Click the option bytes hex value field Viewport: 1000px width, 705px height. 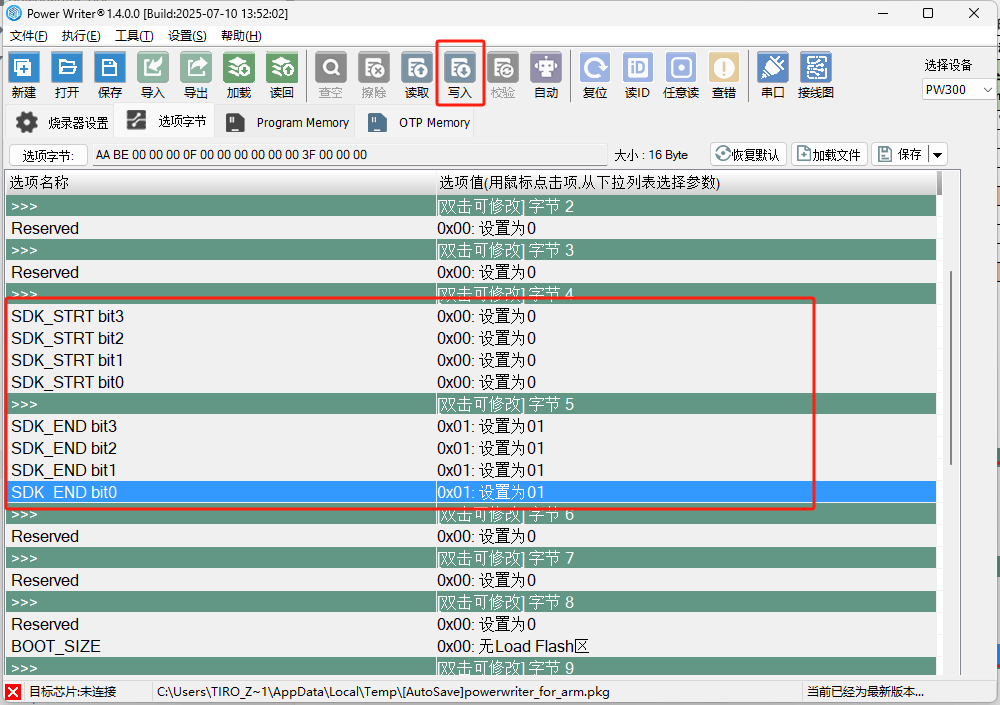(x=349, y=155)
